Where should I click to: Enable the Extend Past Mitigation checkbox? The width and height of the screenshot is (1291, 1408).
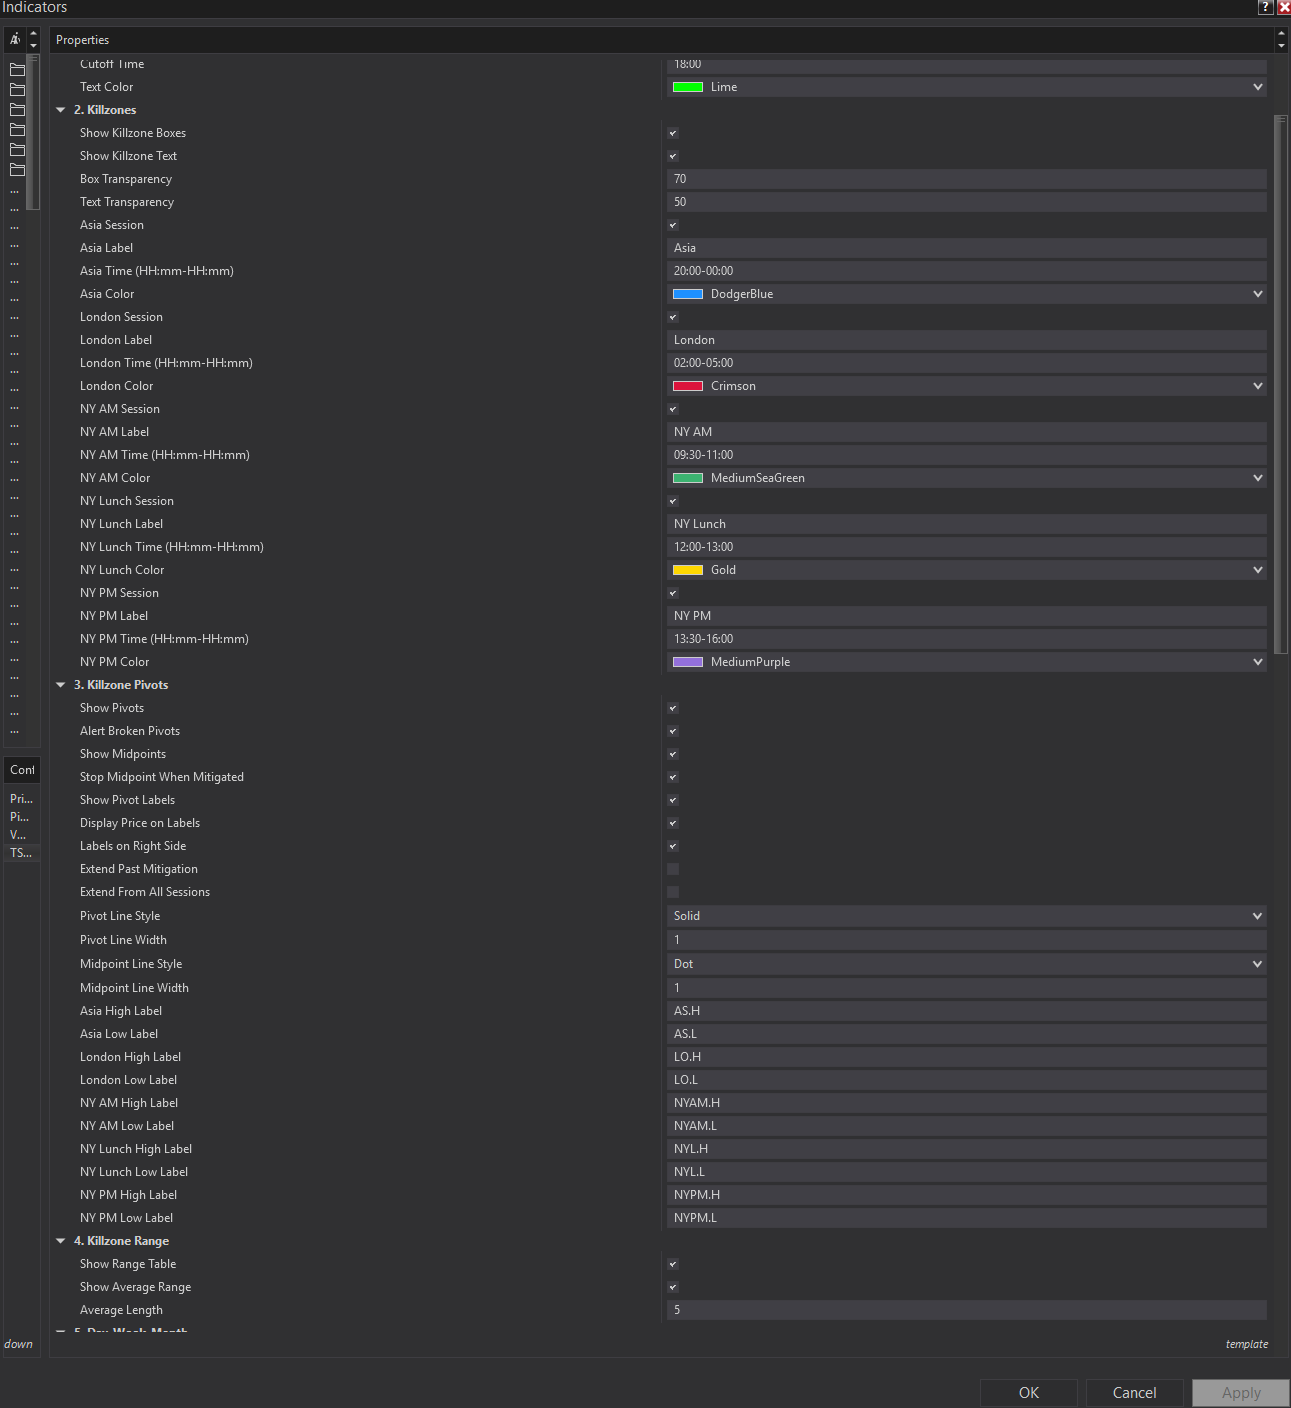673,869
